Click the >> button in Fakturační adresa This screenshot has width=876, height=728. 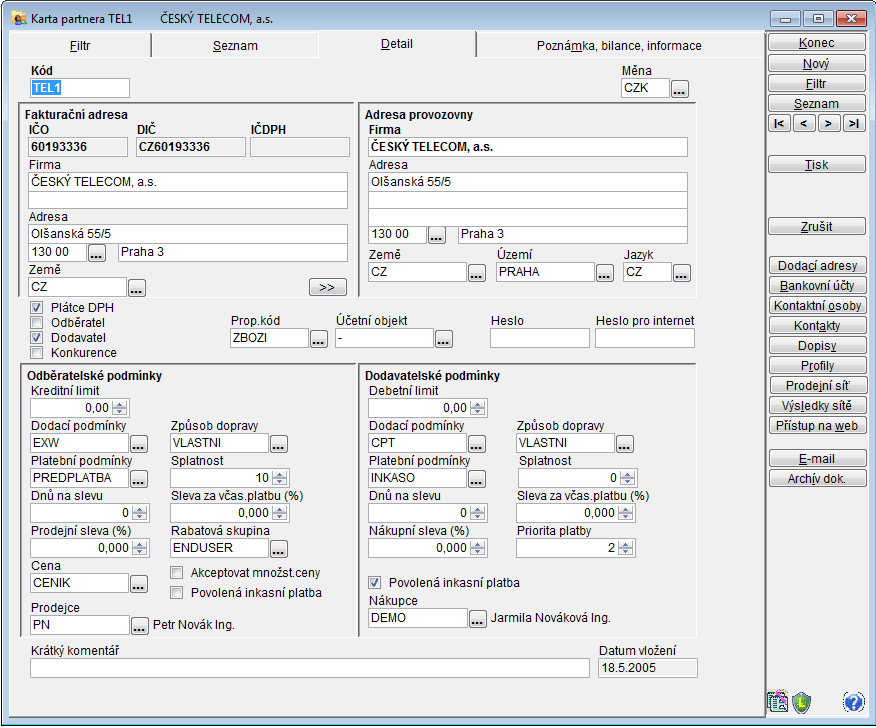(x=327, y=287)
